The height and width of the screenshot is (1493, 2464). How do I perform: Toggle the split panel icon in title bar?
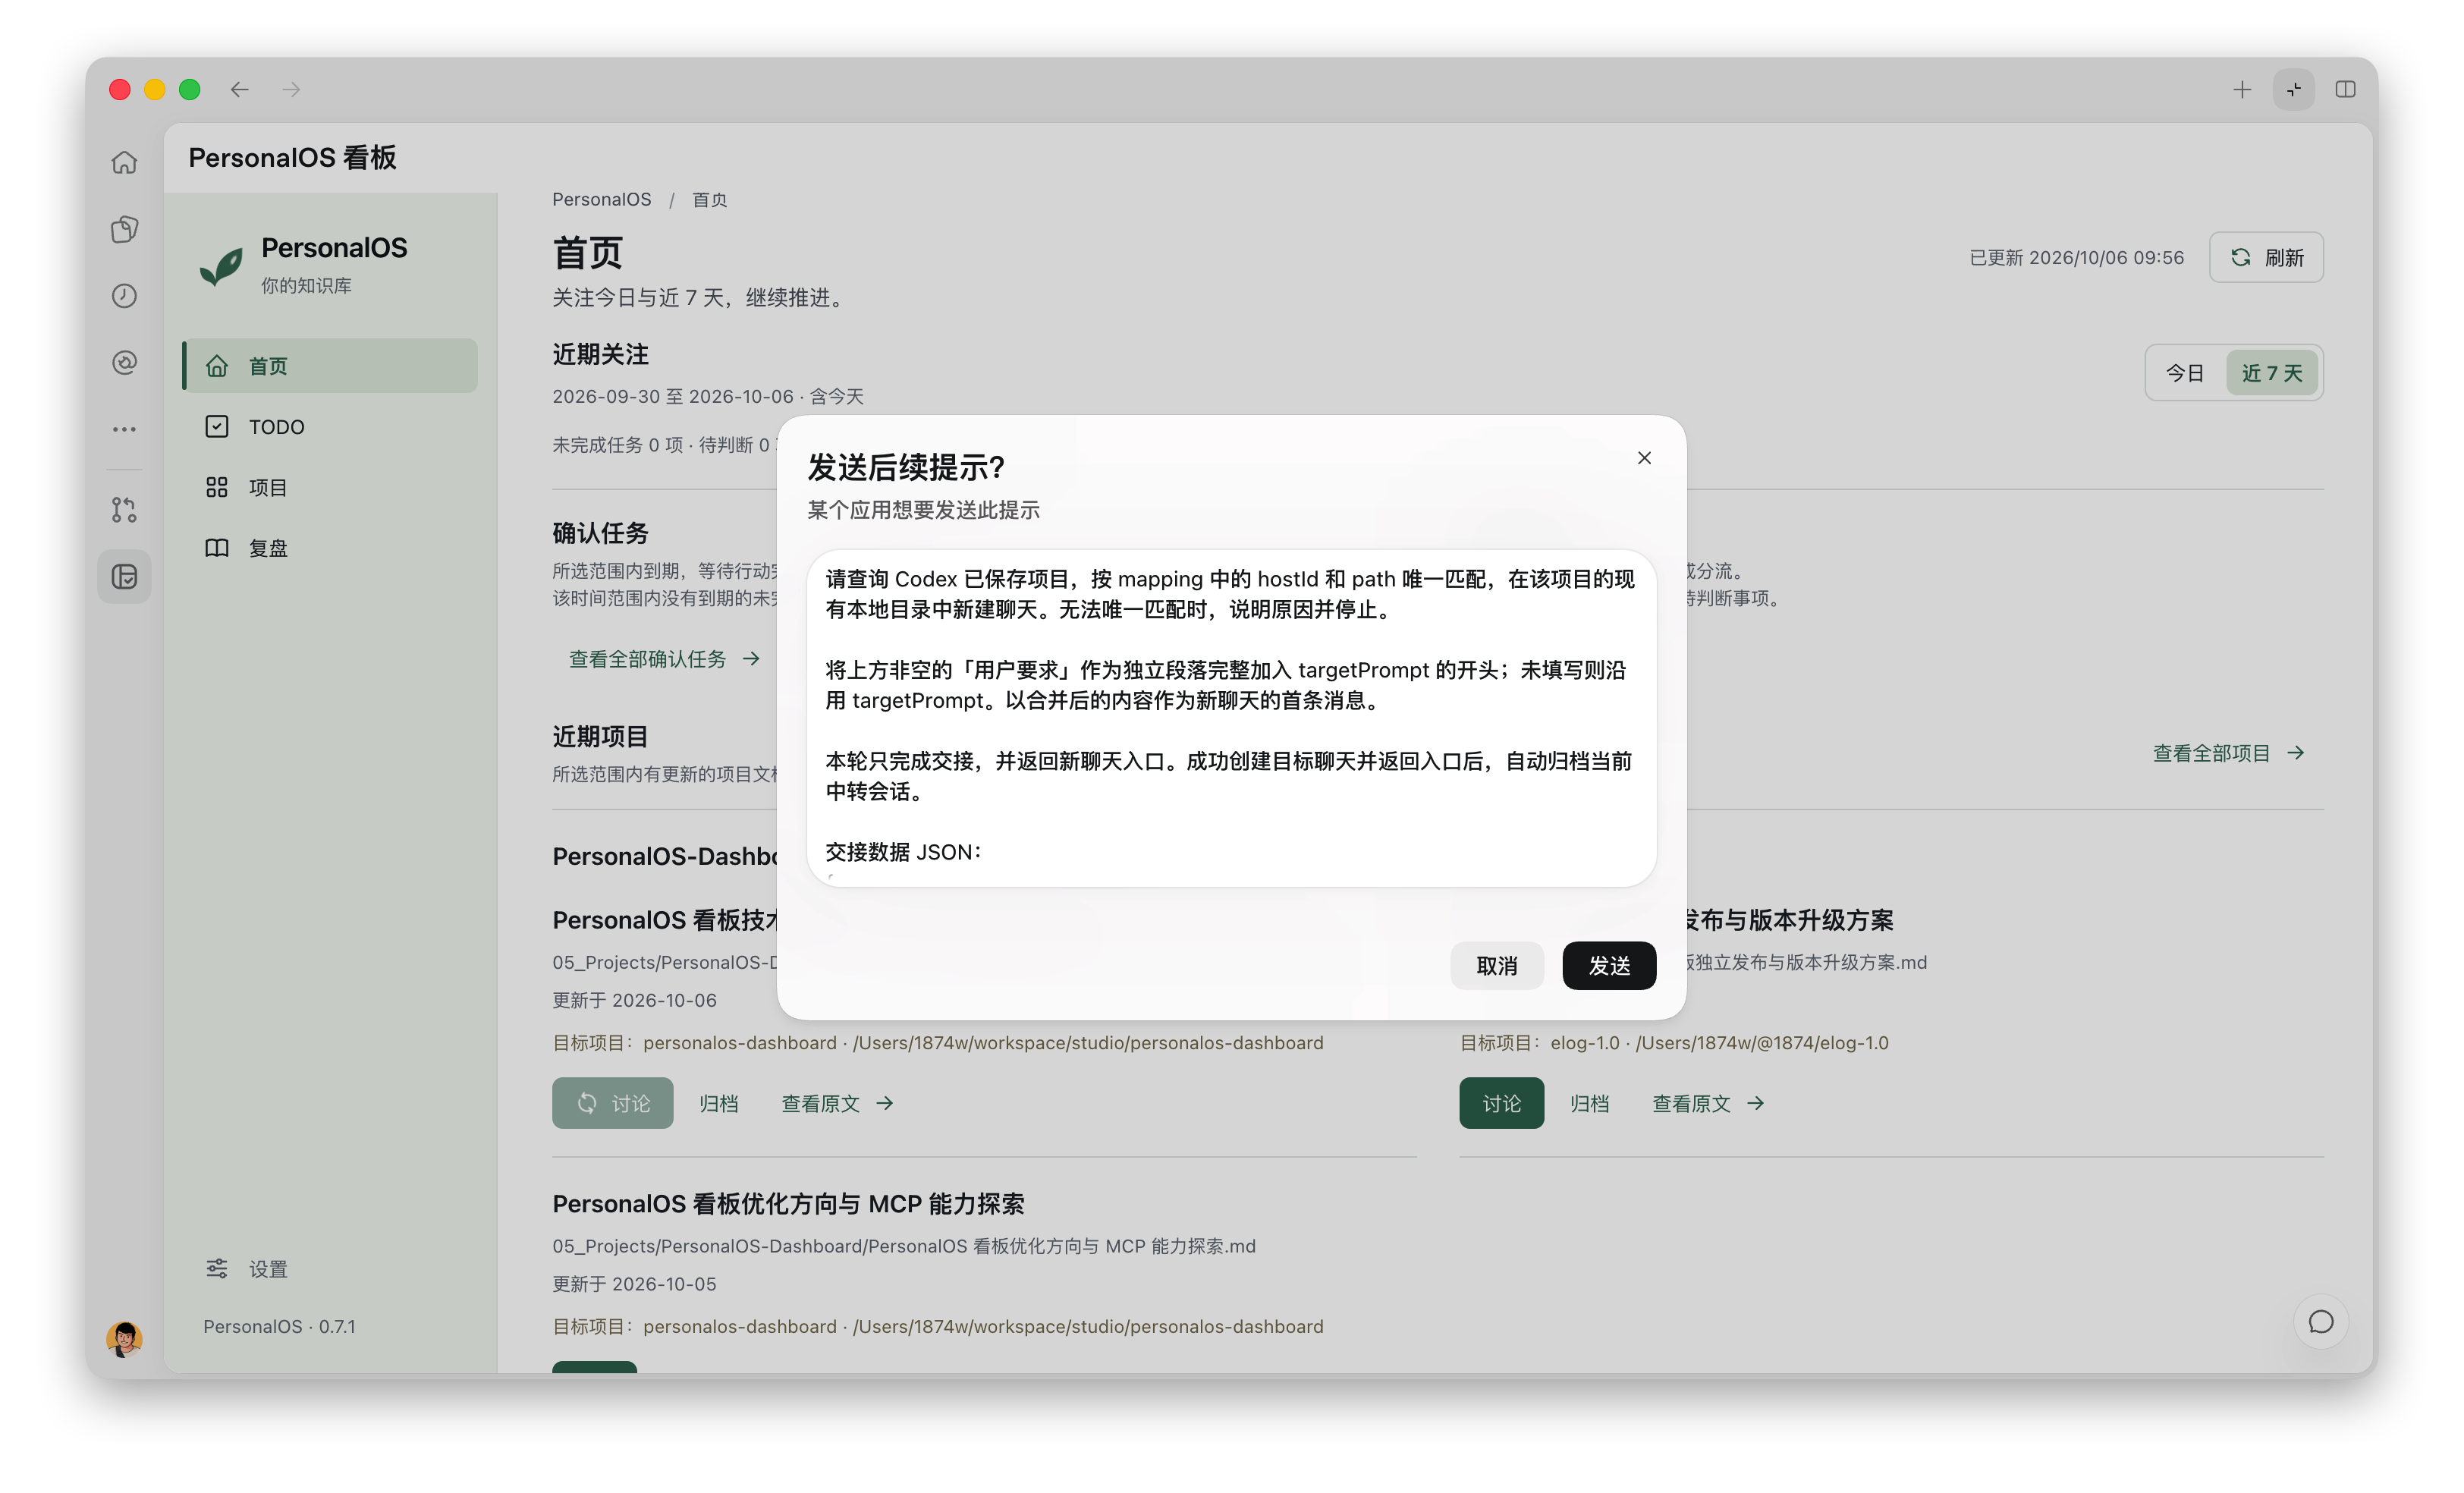point(2345,90)
